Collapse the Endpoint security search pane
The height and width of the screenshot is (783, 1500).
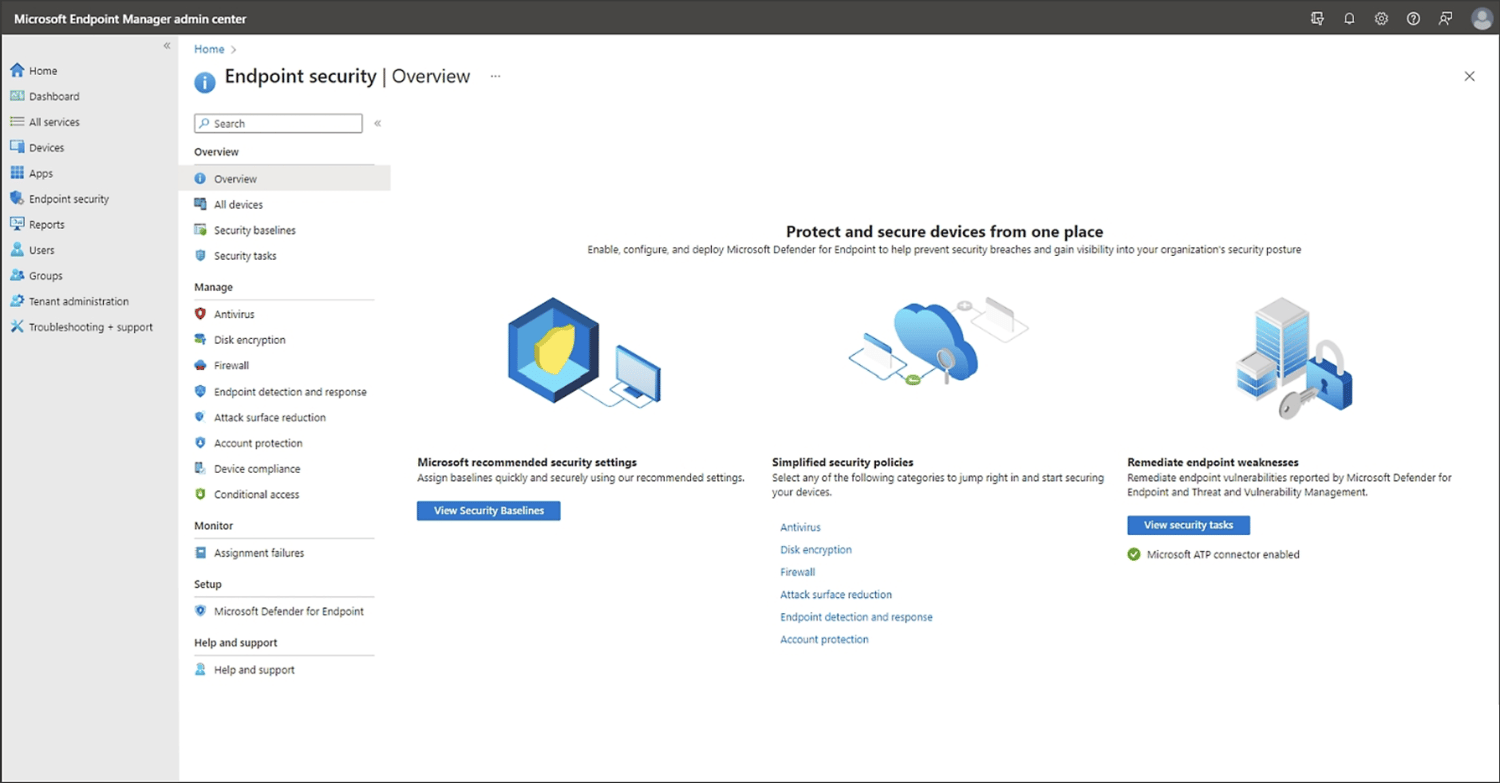[x=377, y=123]
